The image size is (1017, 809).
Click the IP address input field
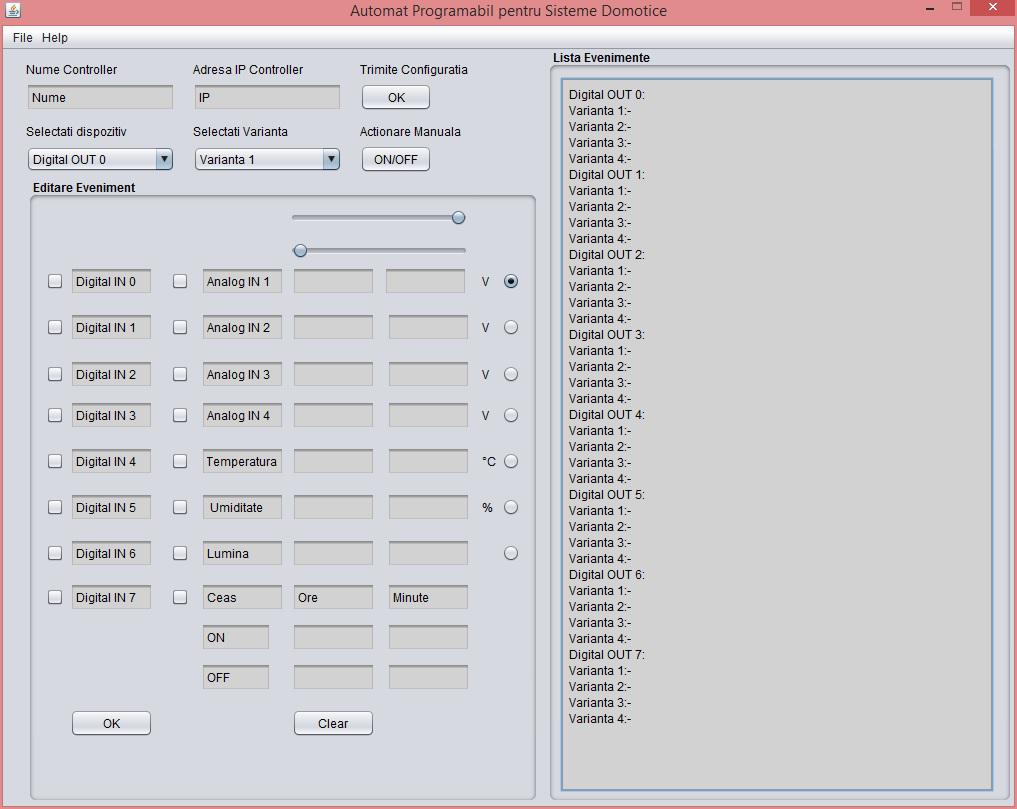(x=266, y=97)
